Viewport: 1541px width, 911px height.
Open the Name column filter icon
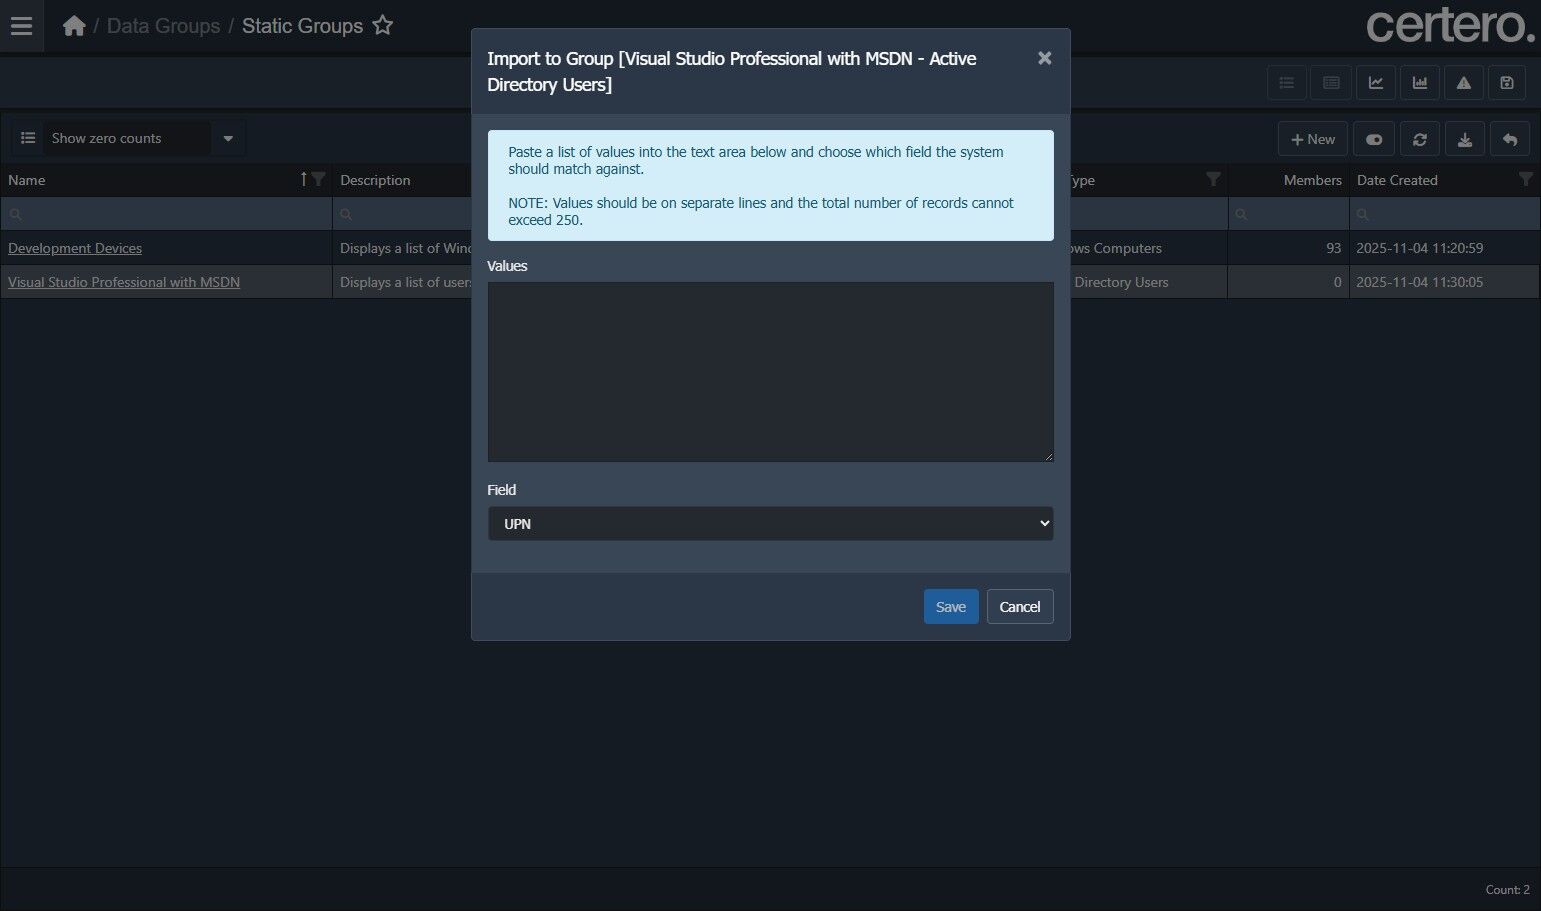click(318, 179)
